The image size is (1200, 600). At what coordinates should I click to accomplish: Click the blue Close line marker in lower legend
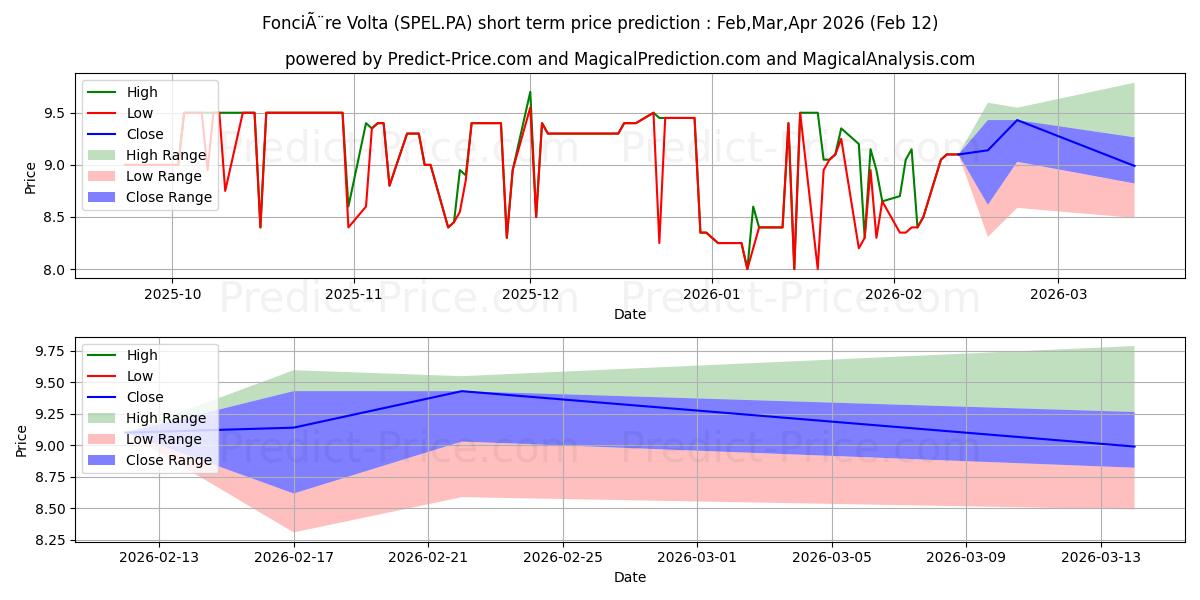pos(103,397)
